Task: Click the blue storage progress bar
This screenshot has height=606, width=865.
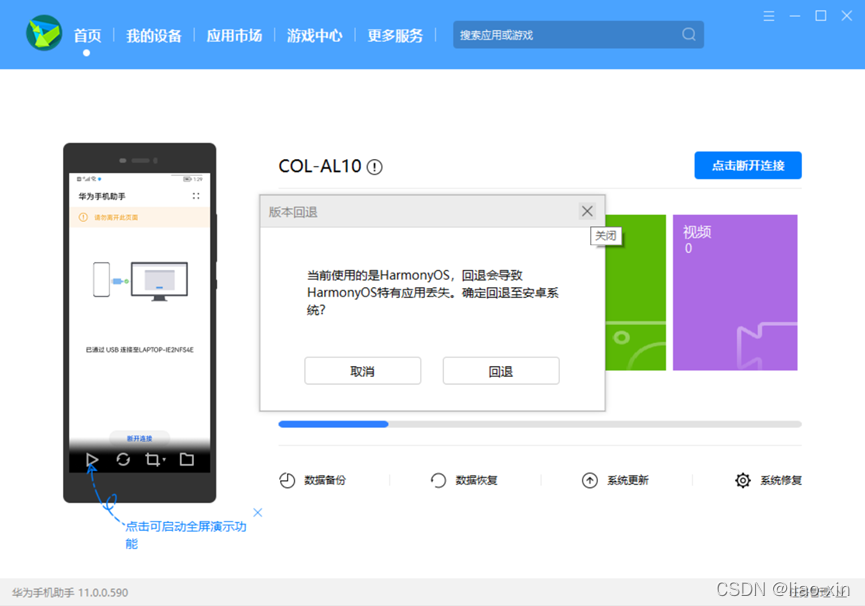Action: (333, 424)
